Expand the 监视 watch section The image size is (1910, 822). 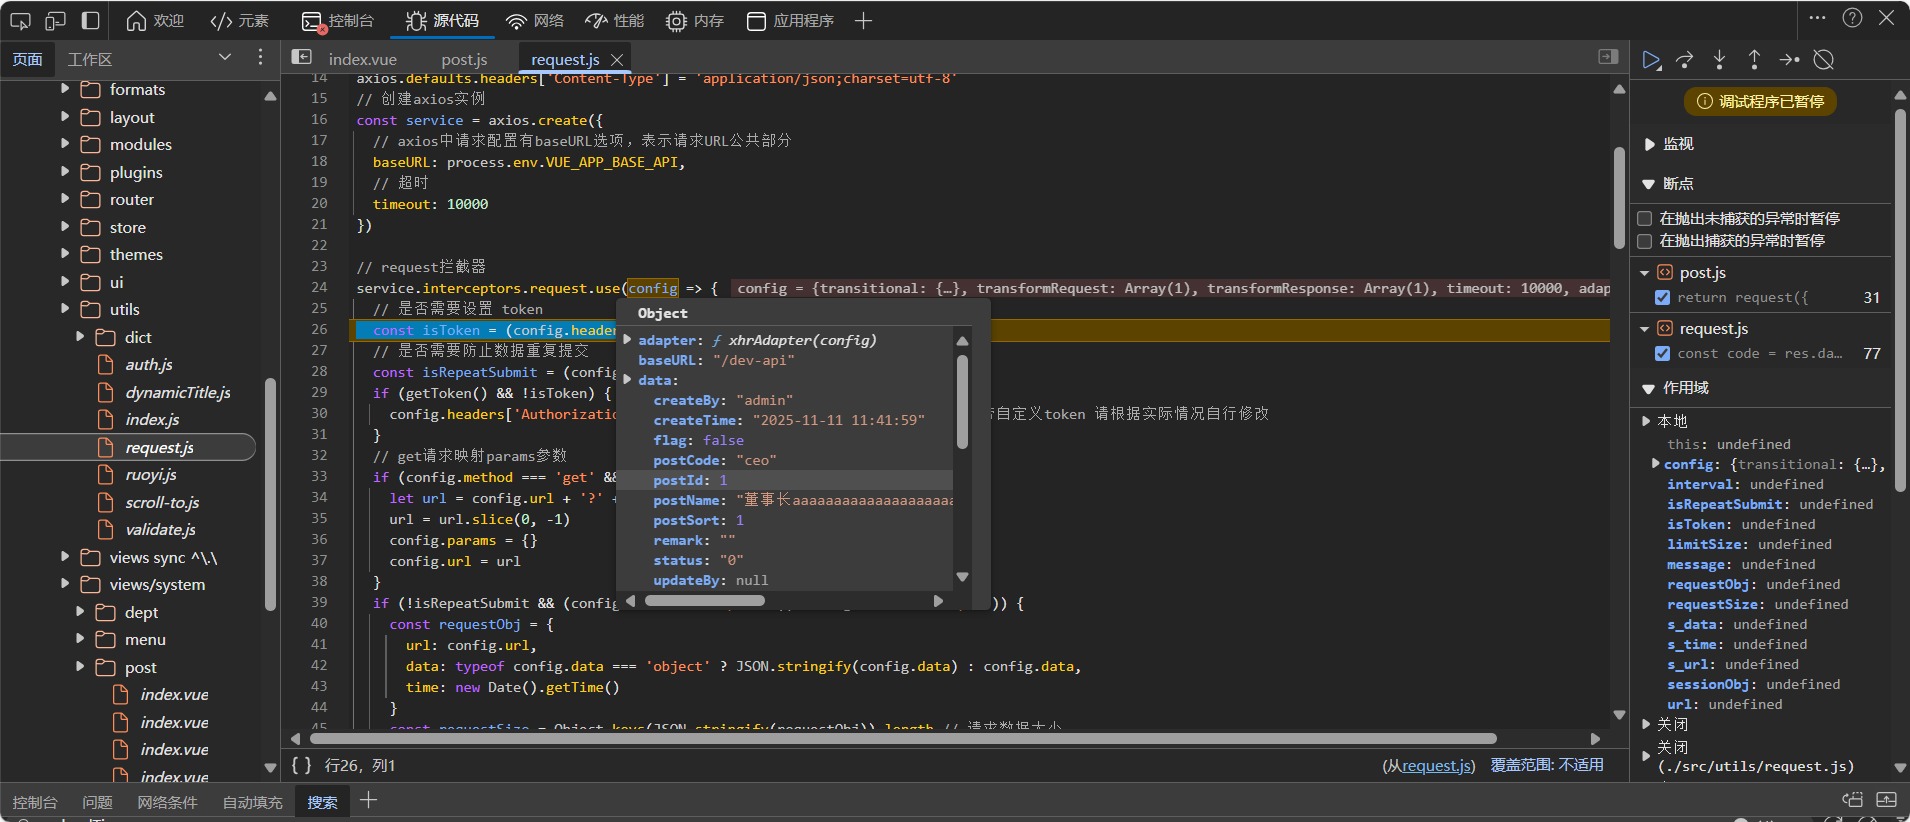pos(1649,144)
